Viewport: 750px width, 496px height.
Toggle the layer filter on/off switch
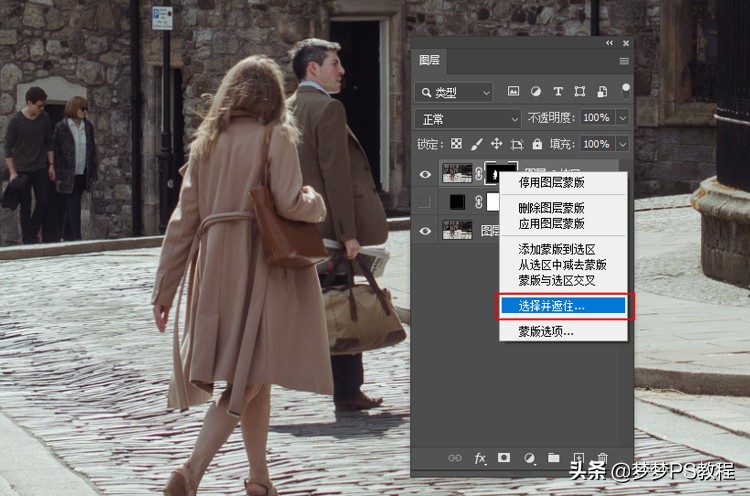pos(626,90)
